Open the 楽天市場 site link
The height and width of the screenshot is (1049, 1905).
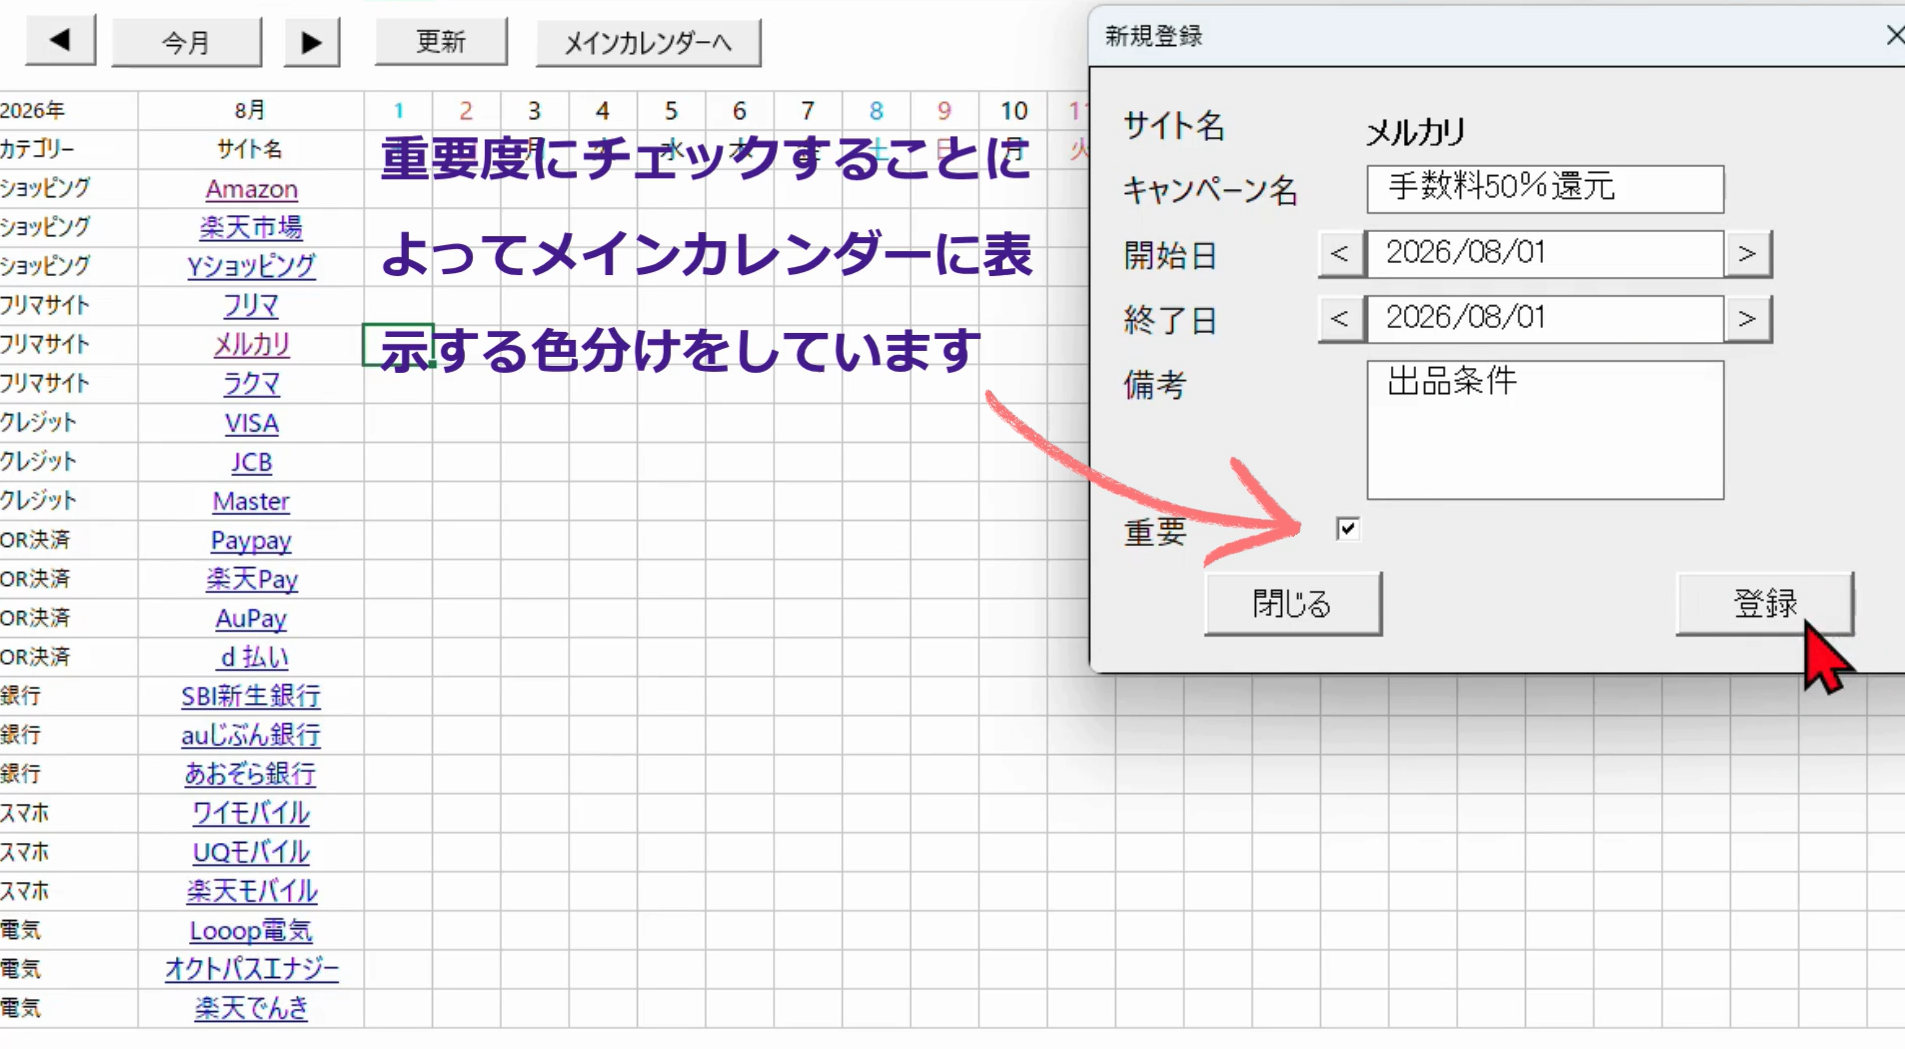(x=251, y=227)
